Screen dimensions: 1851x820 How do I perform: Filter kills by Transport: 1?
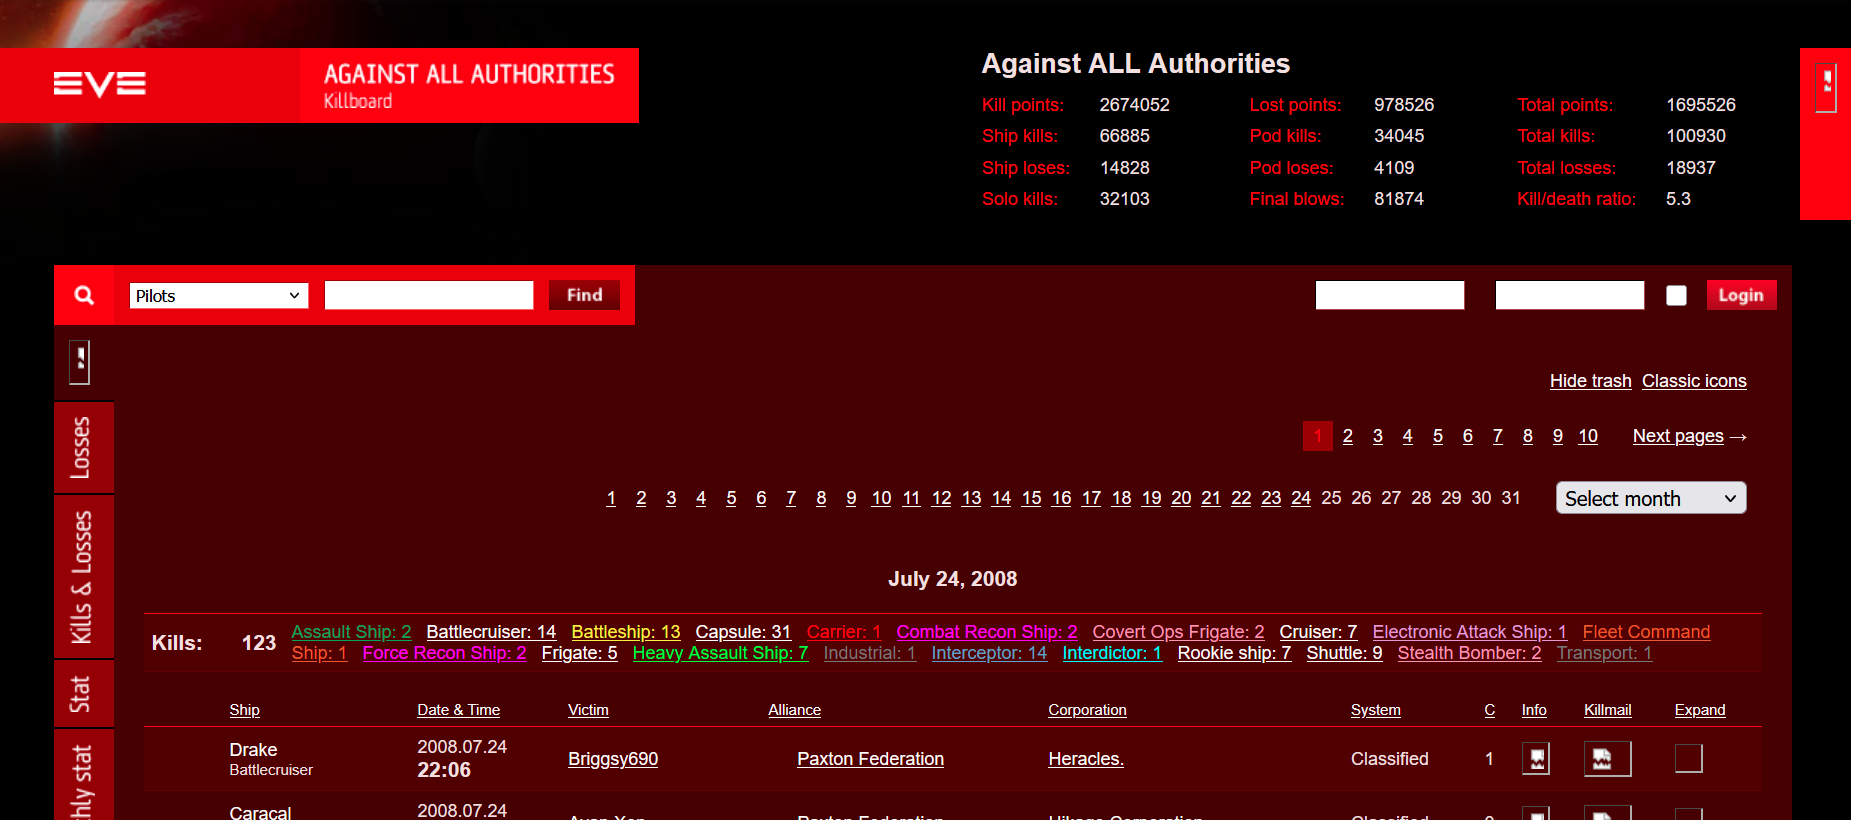1604,653
